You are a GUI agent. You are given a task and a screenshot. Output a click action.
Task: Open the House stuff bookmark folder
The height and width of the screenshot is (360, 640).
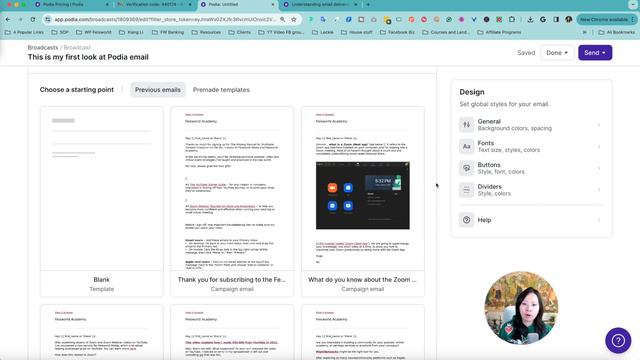click(357, 32)
